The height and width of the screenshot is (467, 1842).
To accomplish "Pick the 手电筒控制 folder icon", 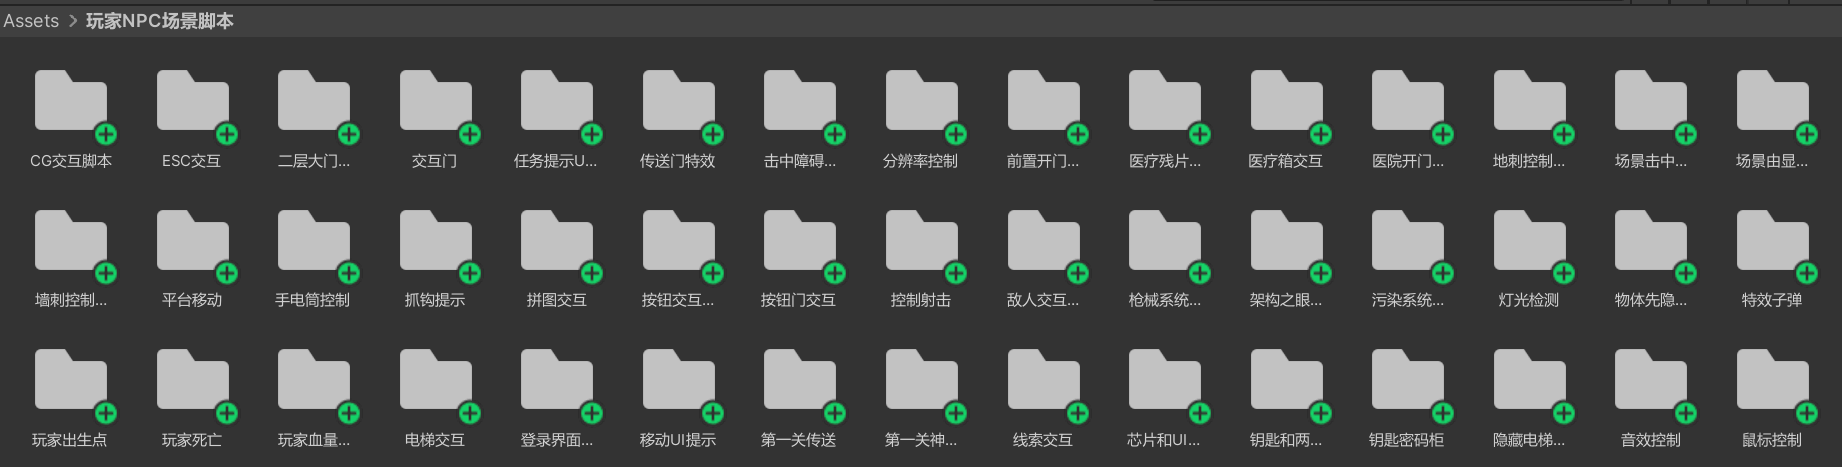I will [314, 240].
